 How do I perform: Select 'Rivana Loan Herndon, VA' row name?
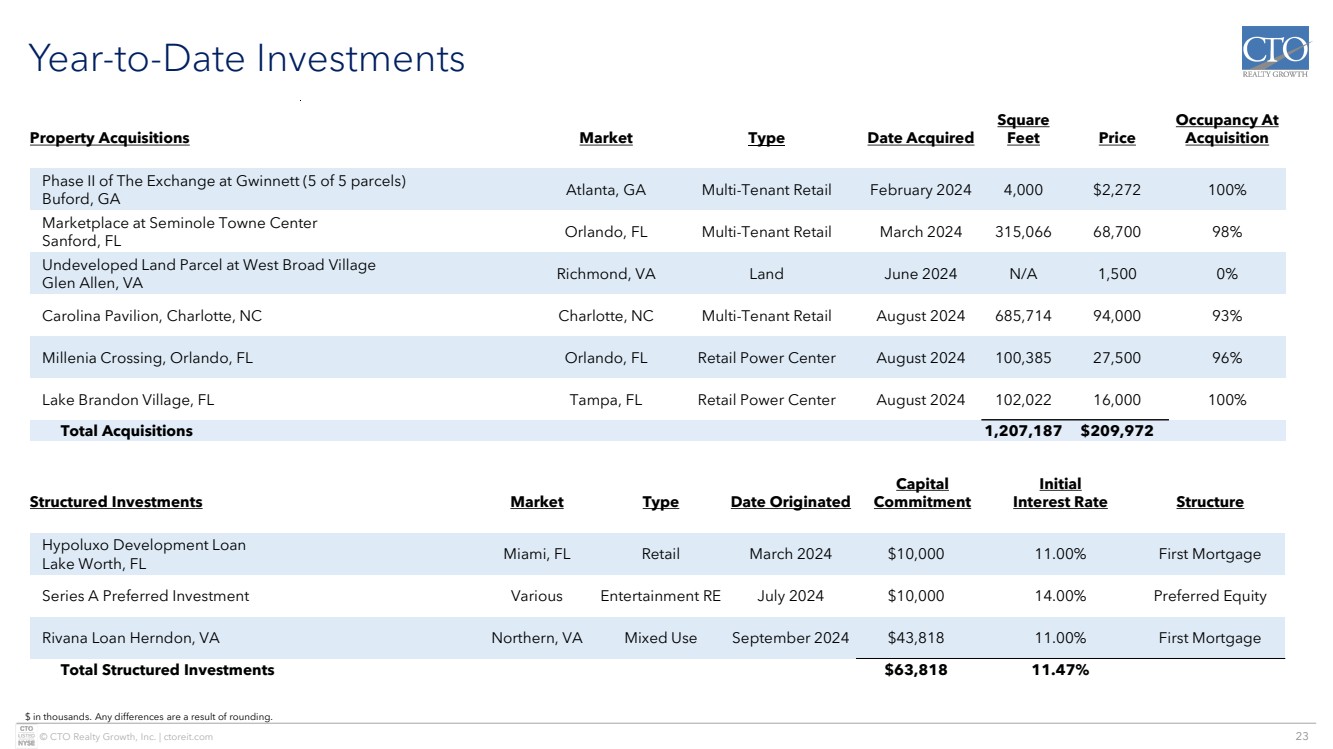130,638
